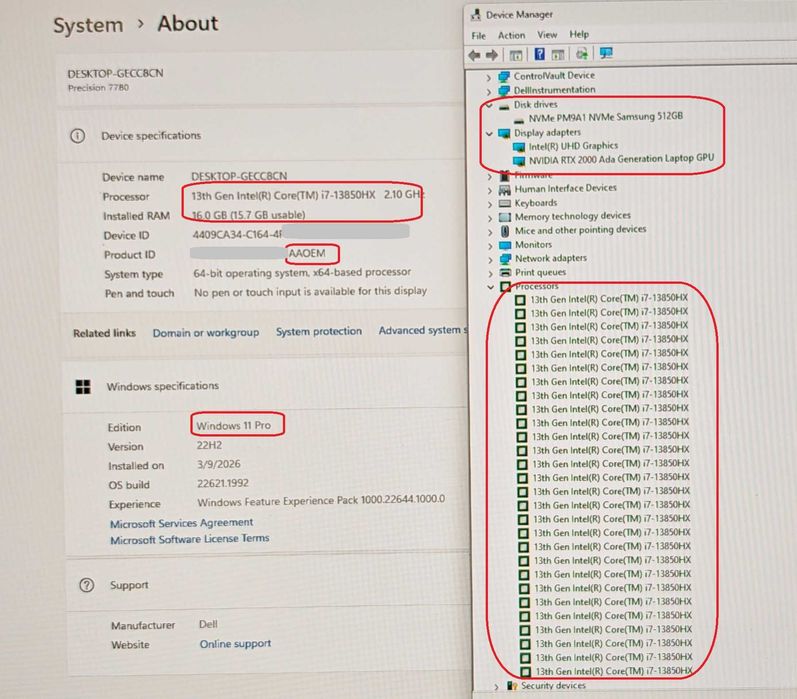This screenshot has width=797, height=699.
Task: Click the Display adapters category icon
Action: coord(504,133)
